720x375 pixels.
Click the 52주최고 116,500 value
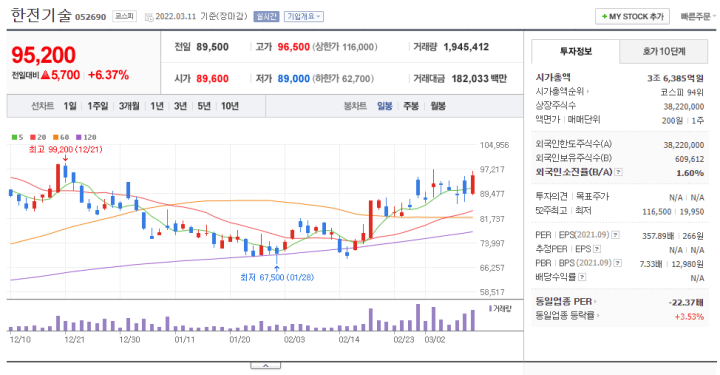pos(657,212)
